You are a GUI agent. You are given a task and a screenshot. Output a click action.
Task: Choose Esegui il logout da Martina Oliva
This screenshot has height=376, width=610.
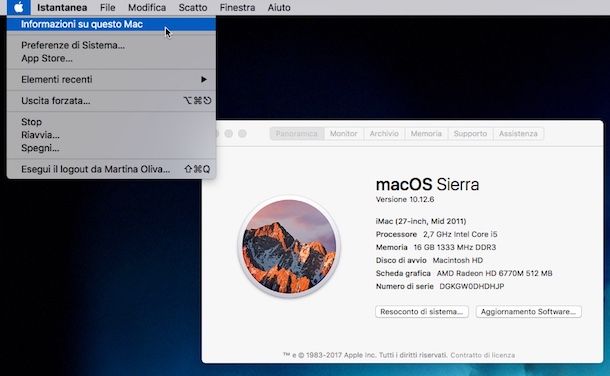pyautogui.click(x=111, y=169)
